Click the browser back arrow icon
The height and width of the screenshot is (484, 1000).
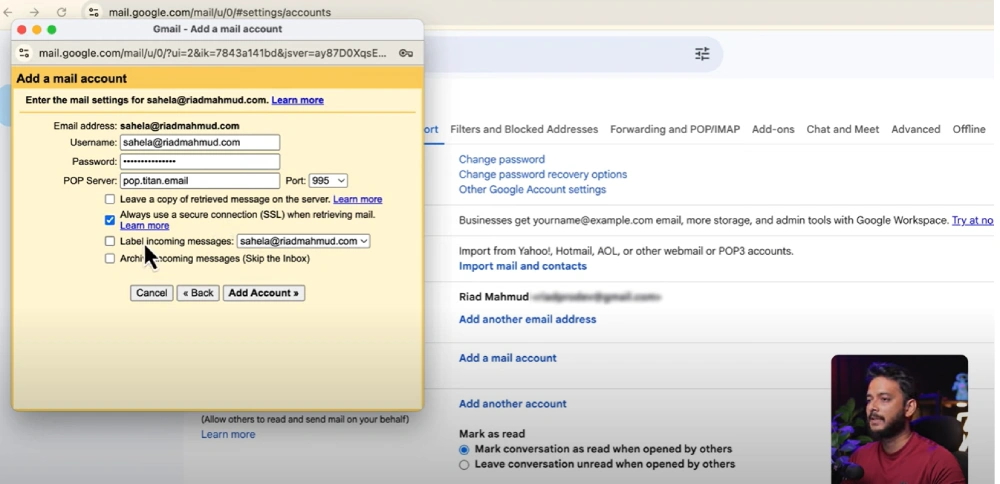coord(8,12)
